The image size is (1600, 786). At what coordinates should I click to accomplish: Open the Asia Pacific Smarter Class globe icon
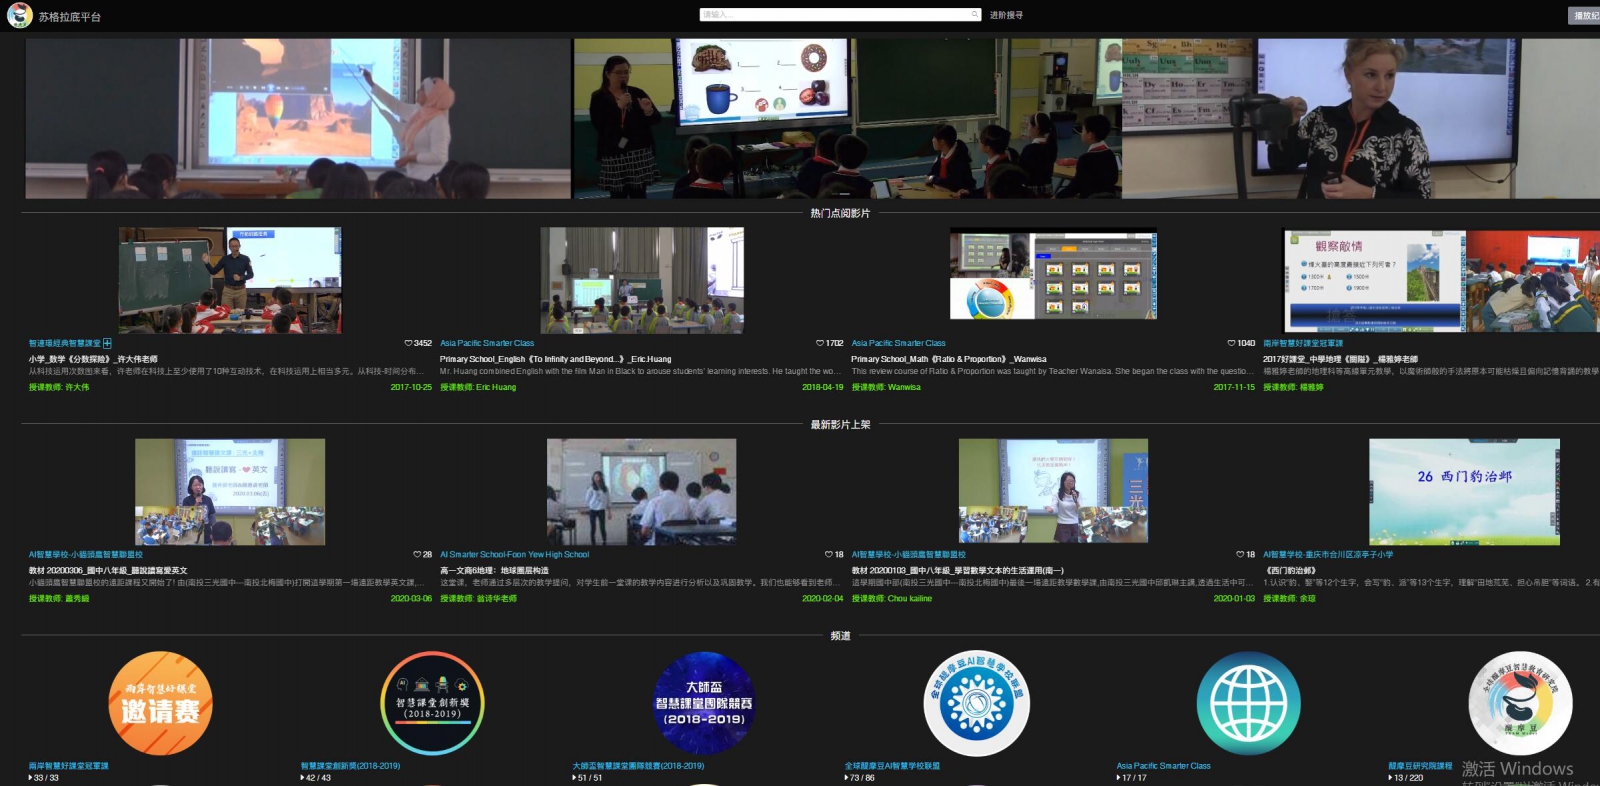[1248, 703]
